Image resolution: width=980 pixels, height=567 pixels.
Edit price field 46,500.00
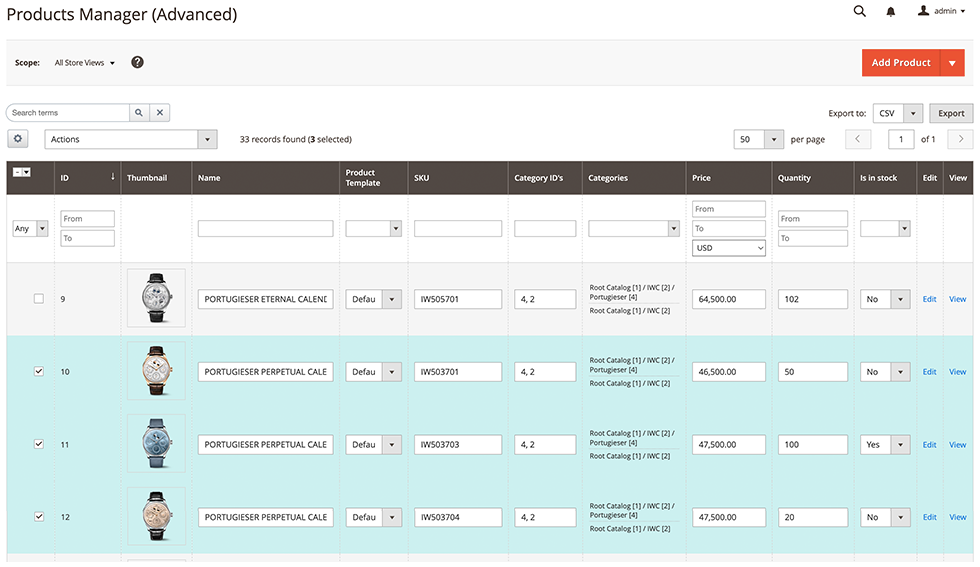(x=729, y=371)
